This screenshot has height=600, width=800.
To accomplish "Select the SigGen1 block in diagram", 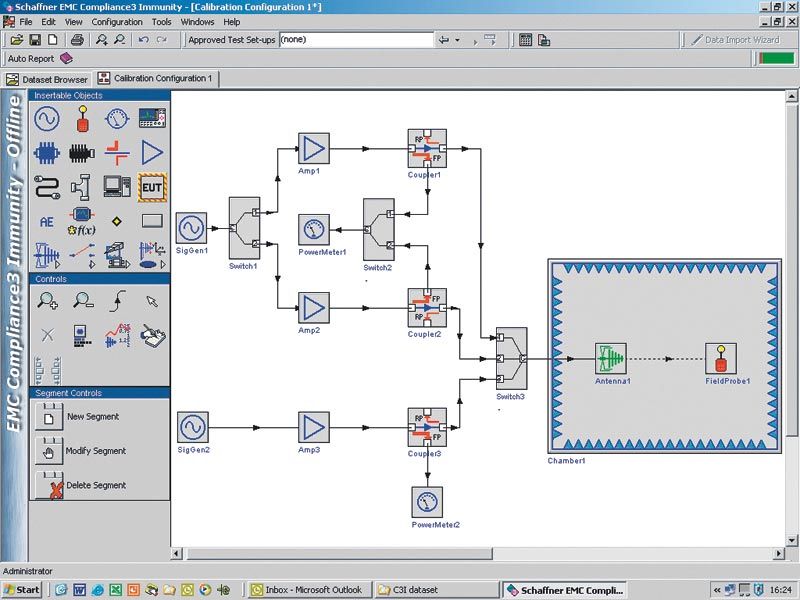I will coord(192,228).
